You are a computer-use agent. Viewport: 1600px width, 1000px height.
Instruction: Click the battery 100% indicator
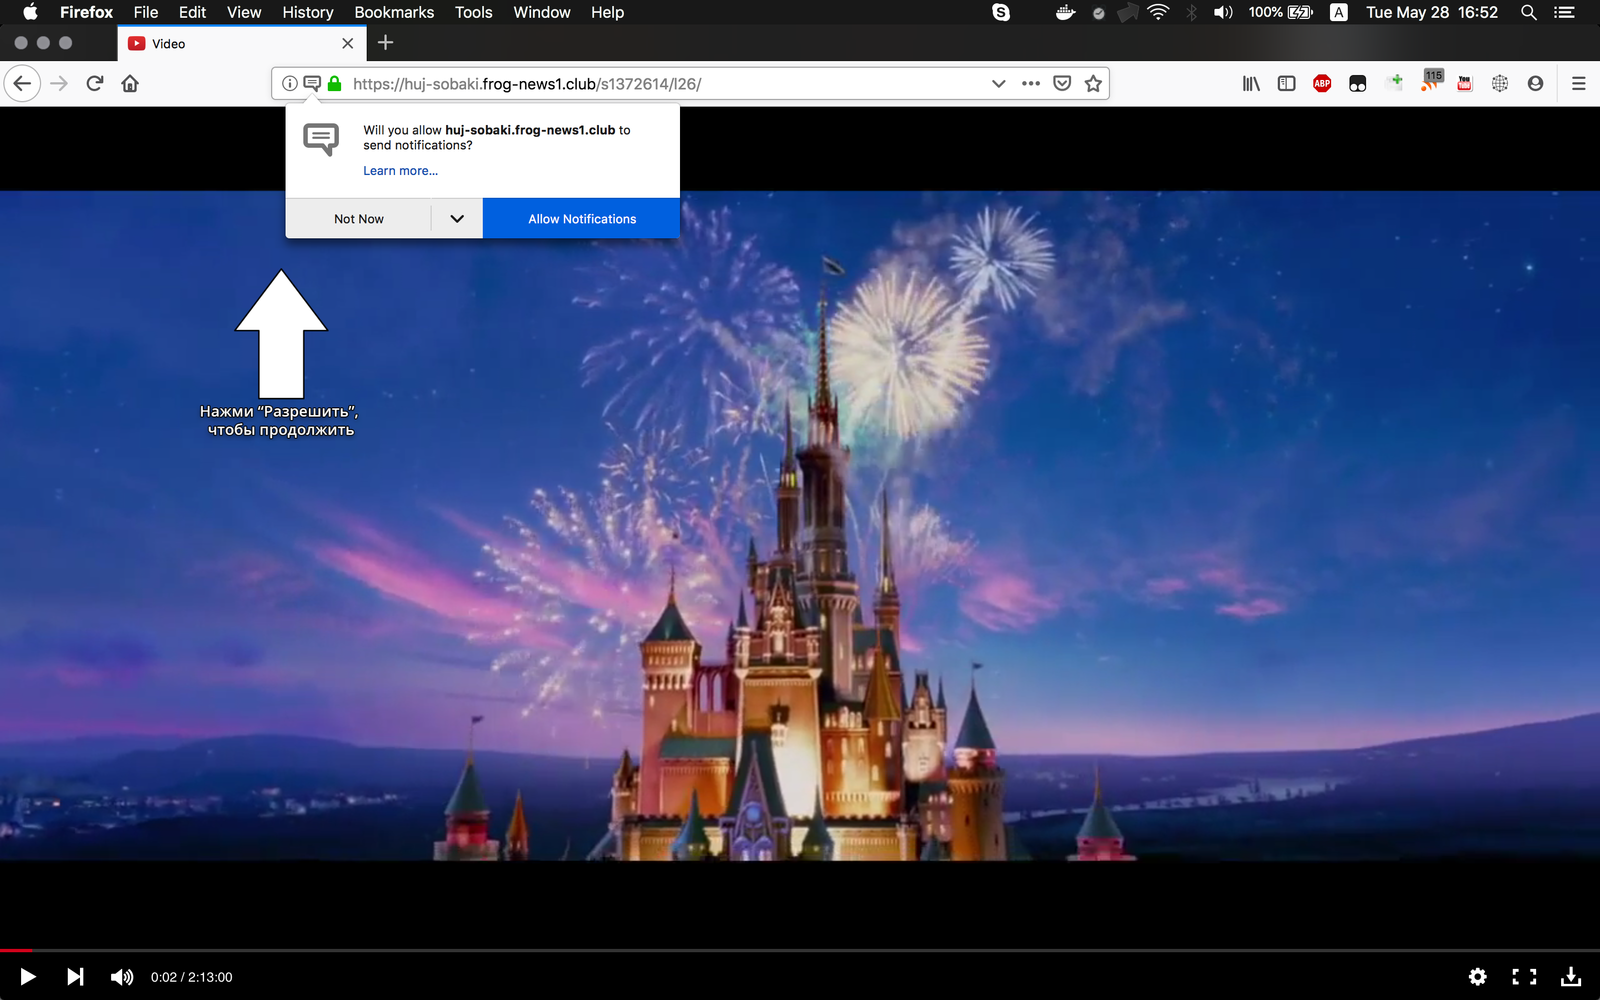pos(1281,12)
